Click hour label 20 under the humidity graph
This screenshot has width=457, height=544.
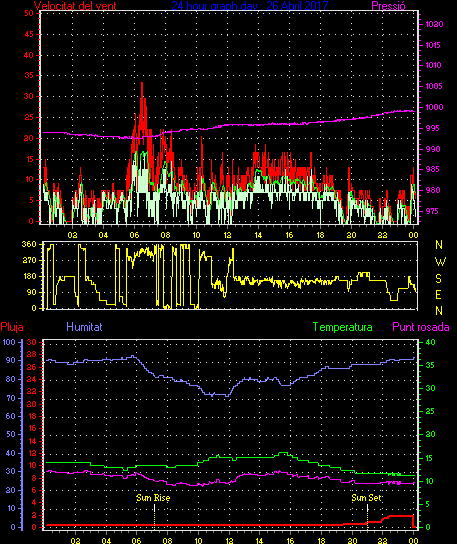pyautogui.click(x=352, y=541)
